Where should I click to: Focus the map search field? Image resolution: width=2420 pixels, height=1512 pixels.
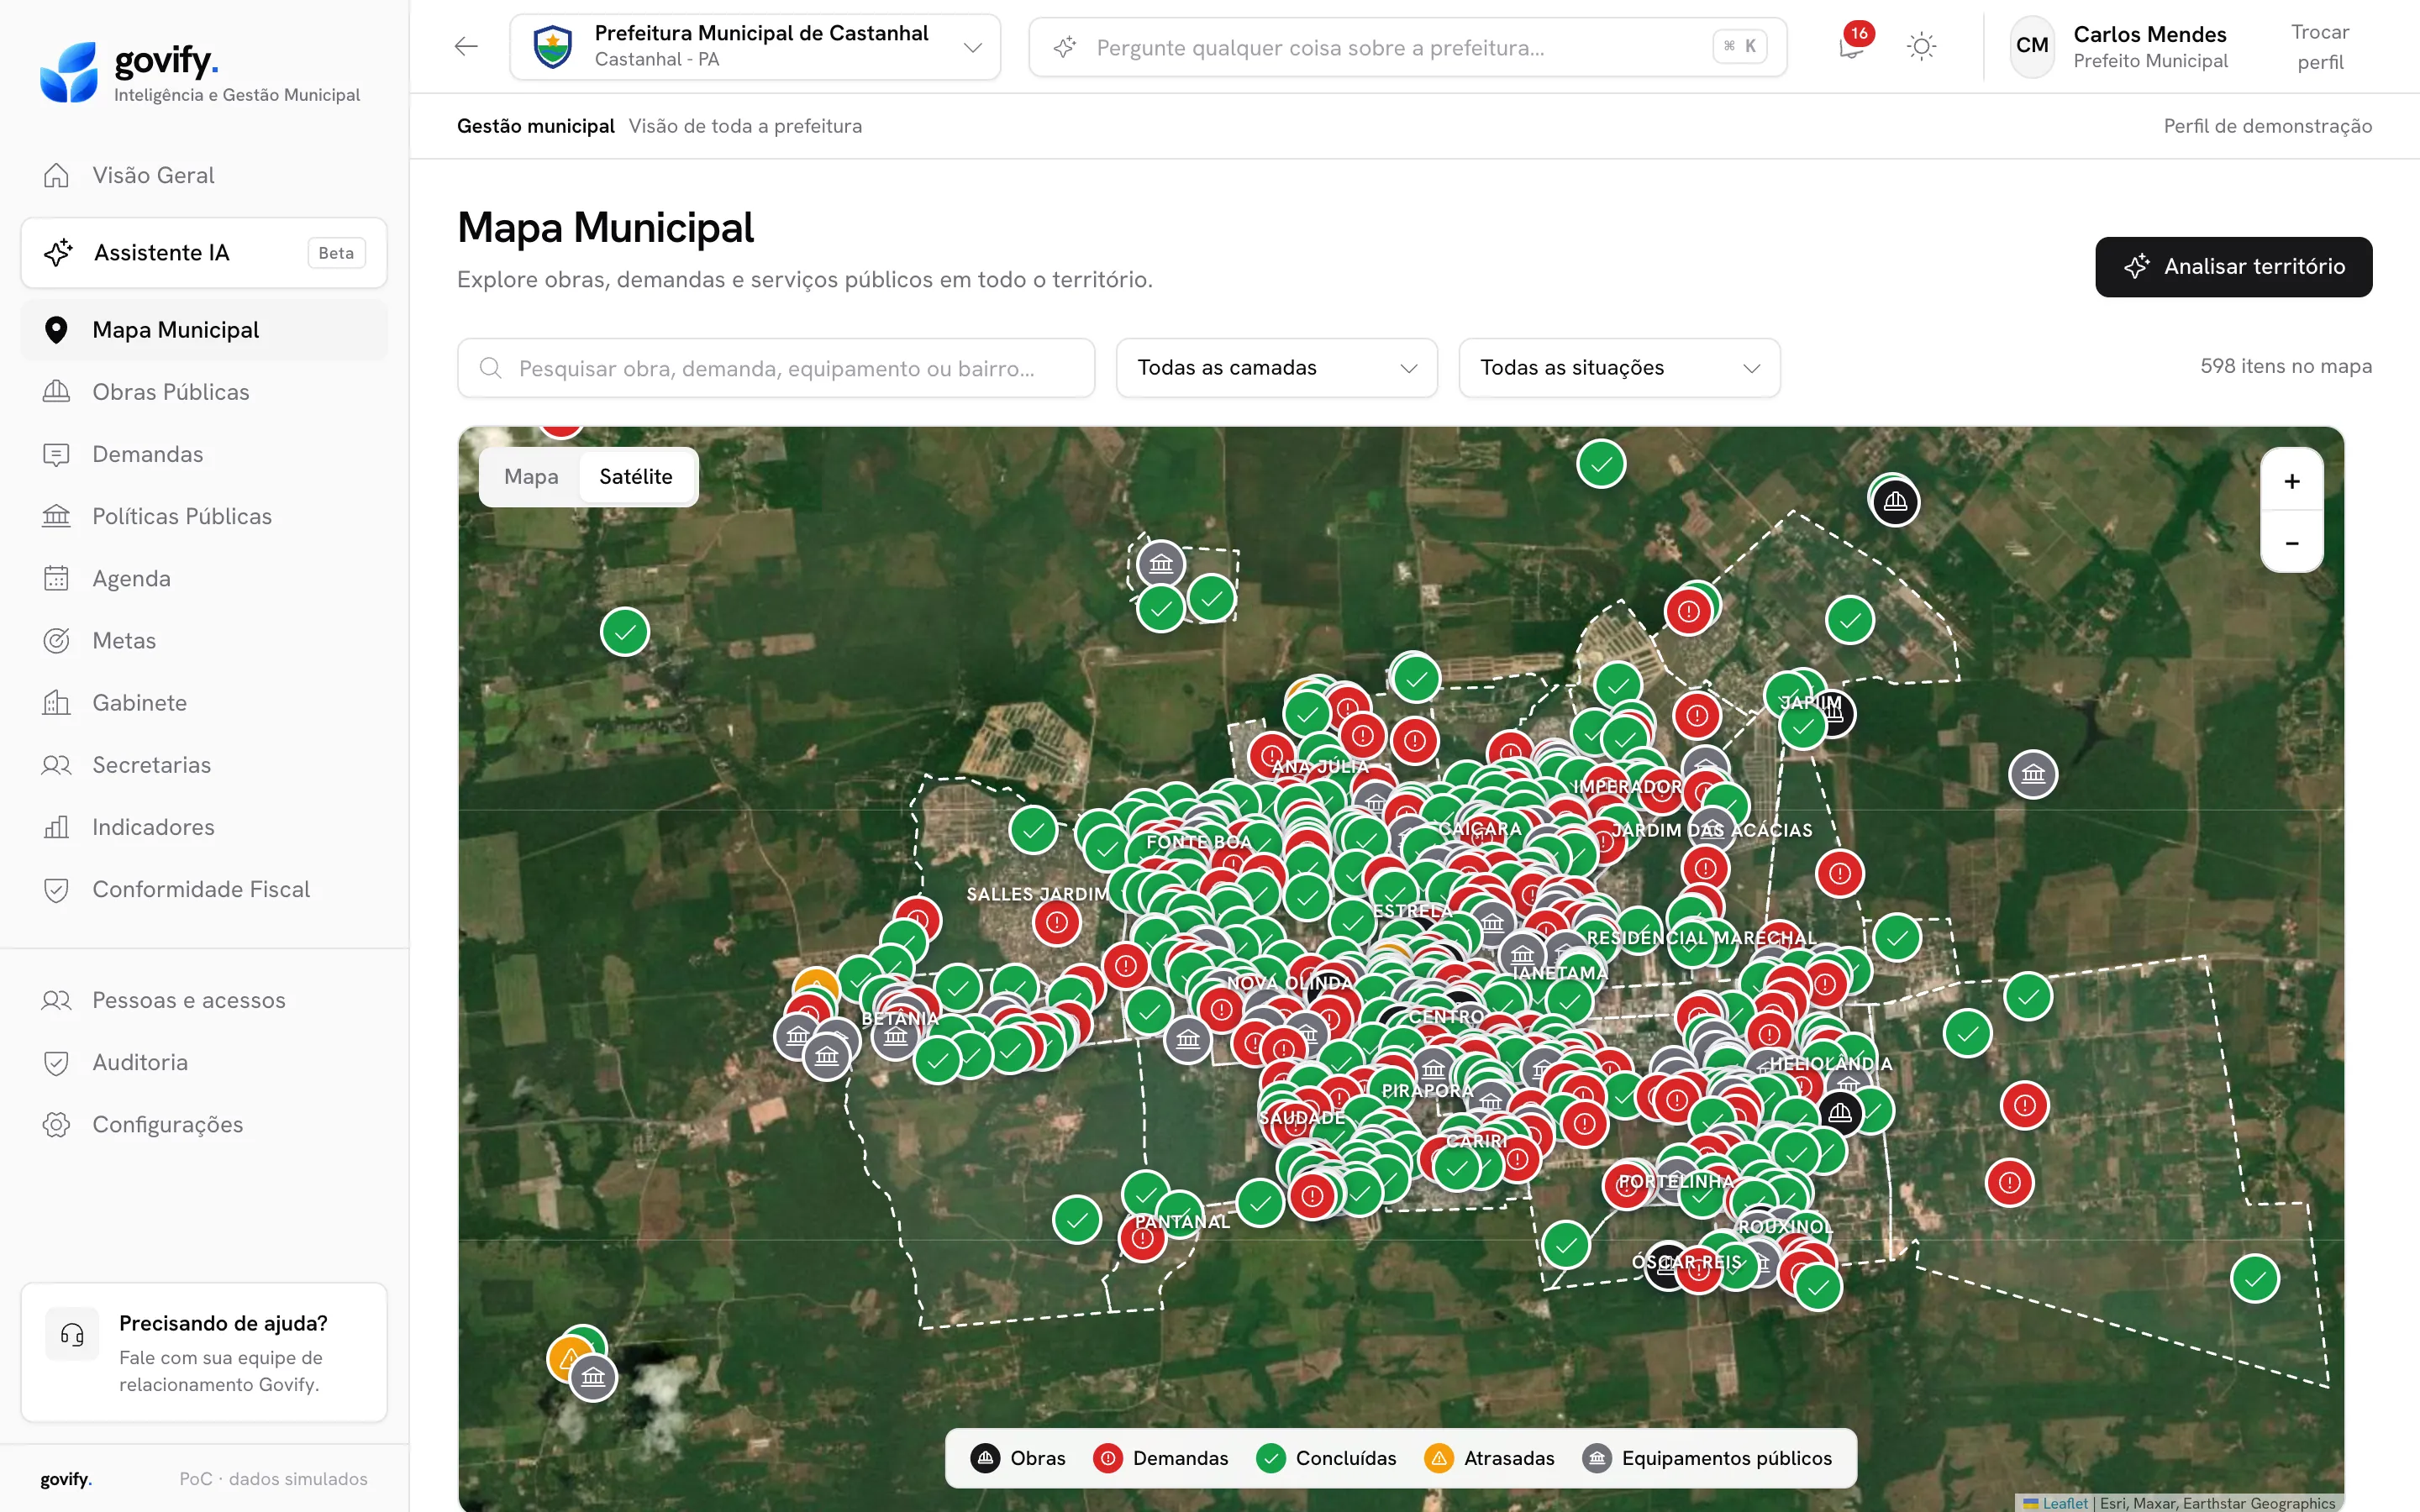[776, 368]
